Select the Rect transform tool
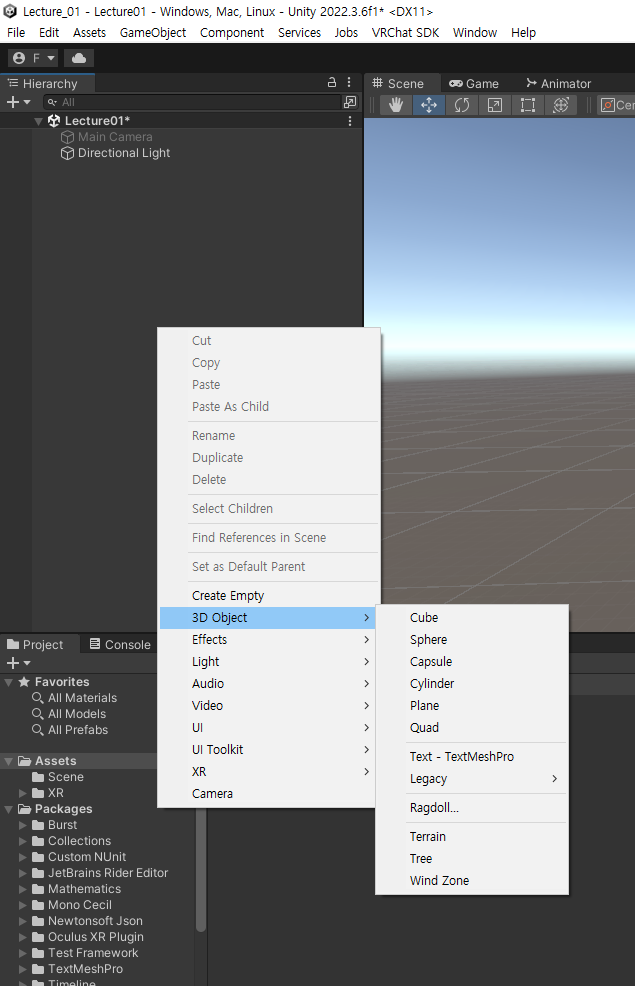This screenshot has height=986, width=635. (528, 105)
